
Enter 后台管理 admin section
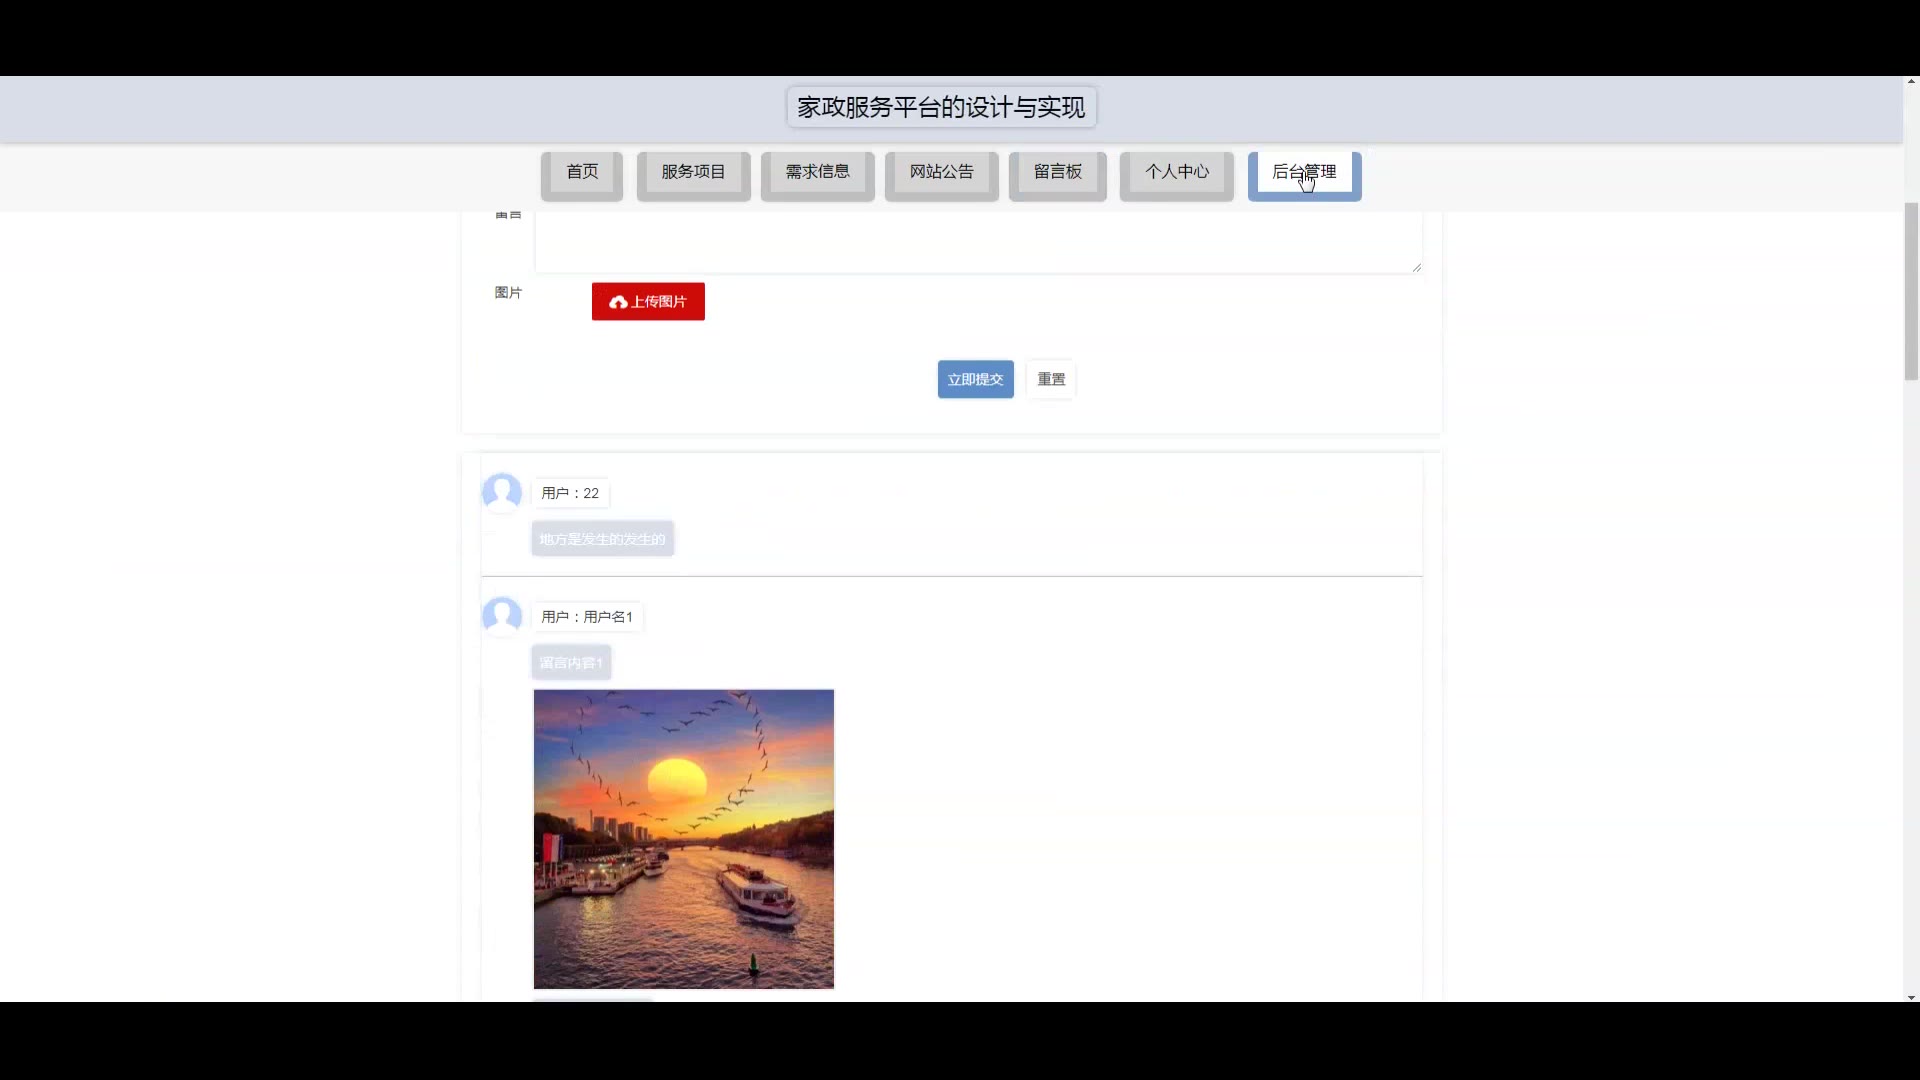pos(1304,172)
